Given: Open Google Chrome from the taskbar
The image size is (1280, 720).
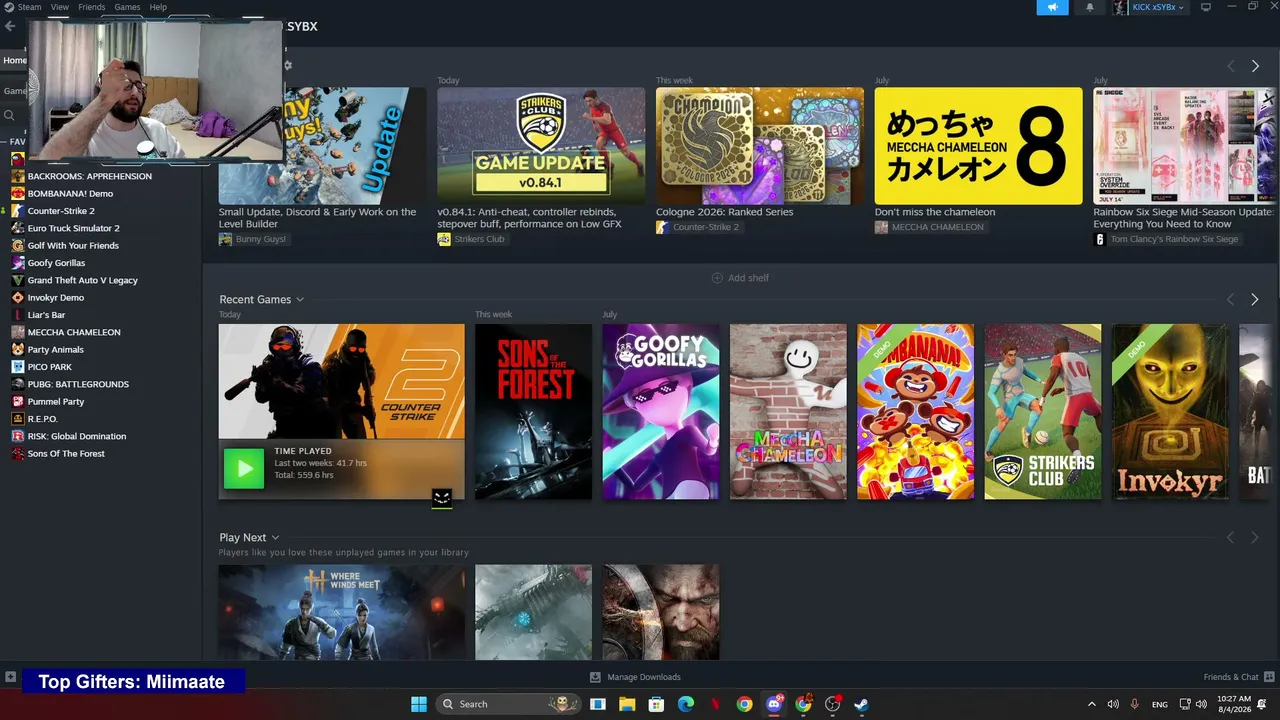Looking at the screenshot, I should 744,704.
